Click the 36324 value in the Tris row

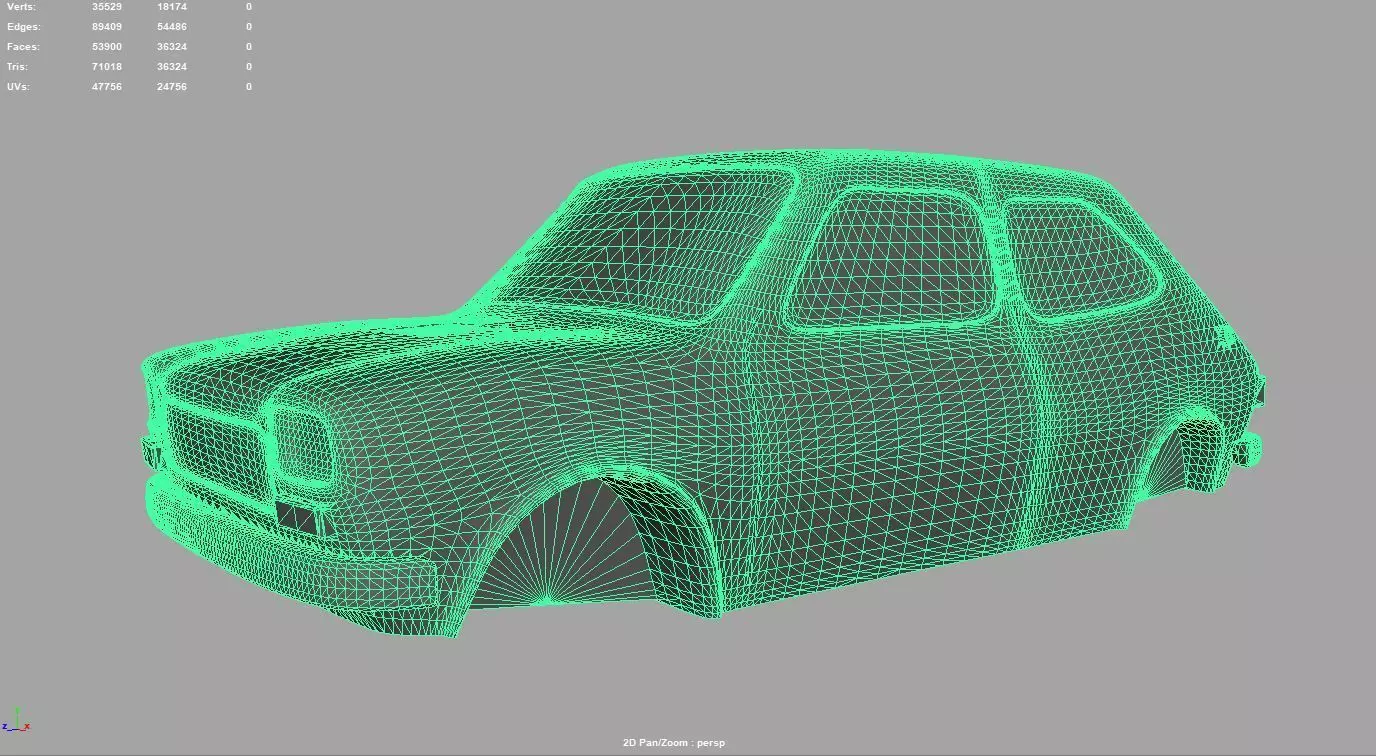click(x=172, y=67)
